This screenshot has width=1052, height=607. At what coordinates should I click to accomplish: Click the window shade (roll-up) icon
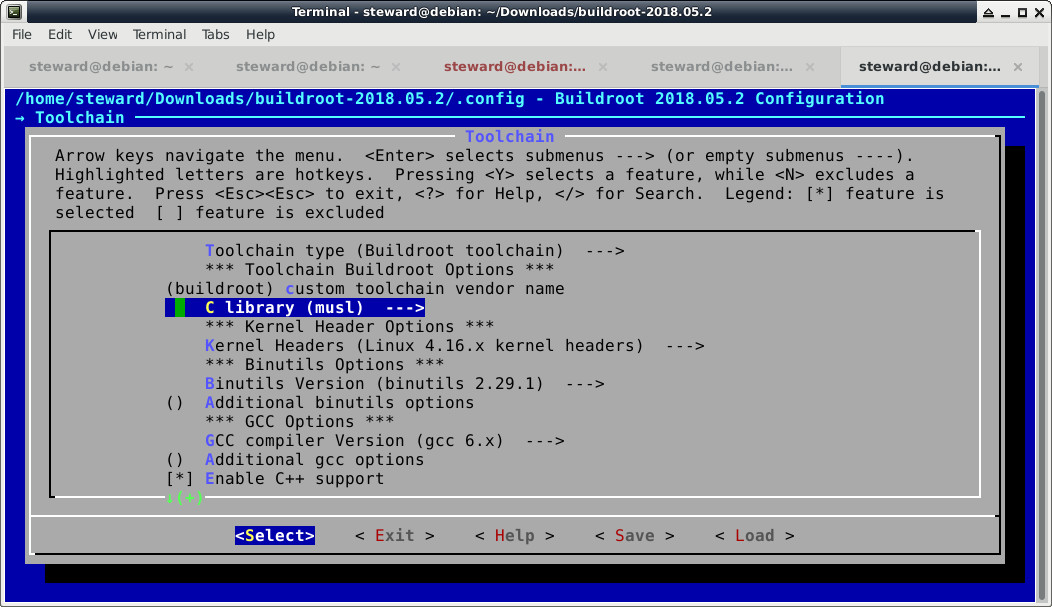[988, 12]
